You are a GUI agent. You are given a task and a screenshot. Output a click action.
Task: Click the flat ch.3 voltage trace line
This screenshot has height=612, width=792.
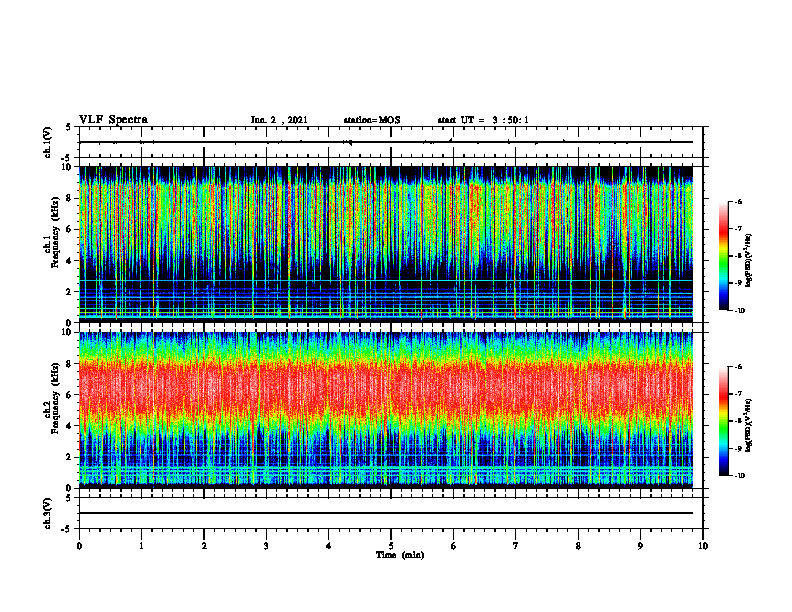(x=386, y=513)
